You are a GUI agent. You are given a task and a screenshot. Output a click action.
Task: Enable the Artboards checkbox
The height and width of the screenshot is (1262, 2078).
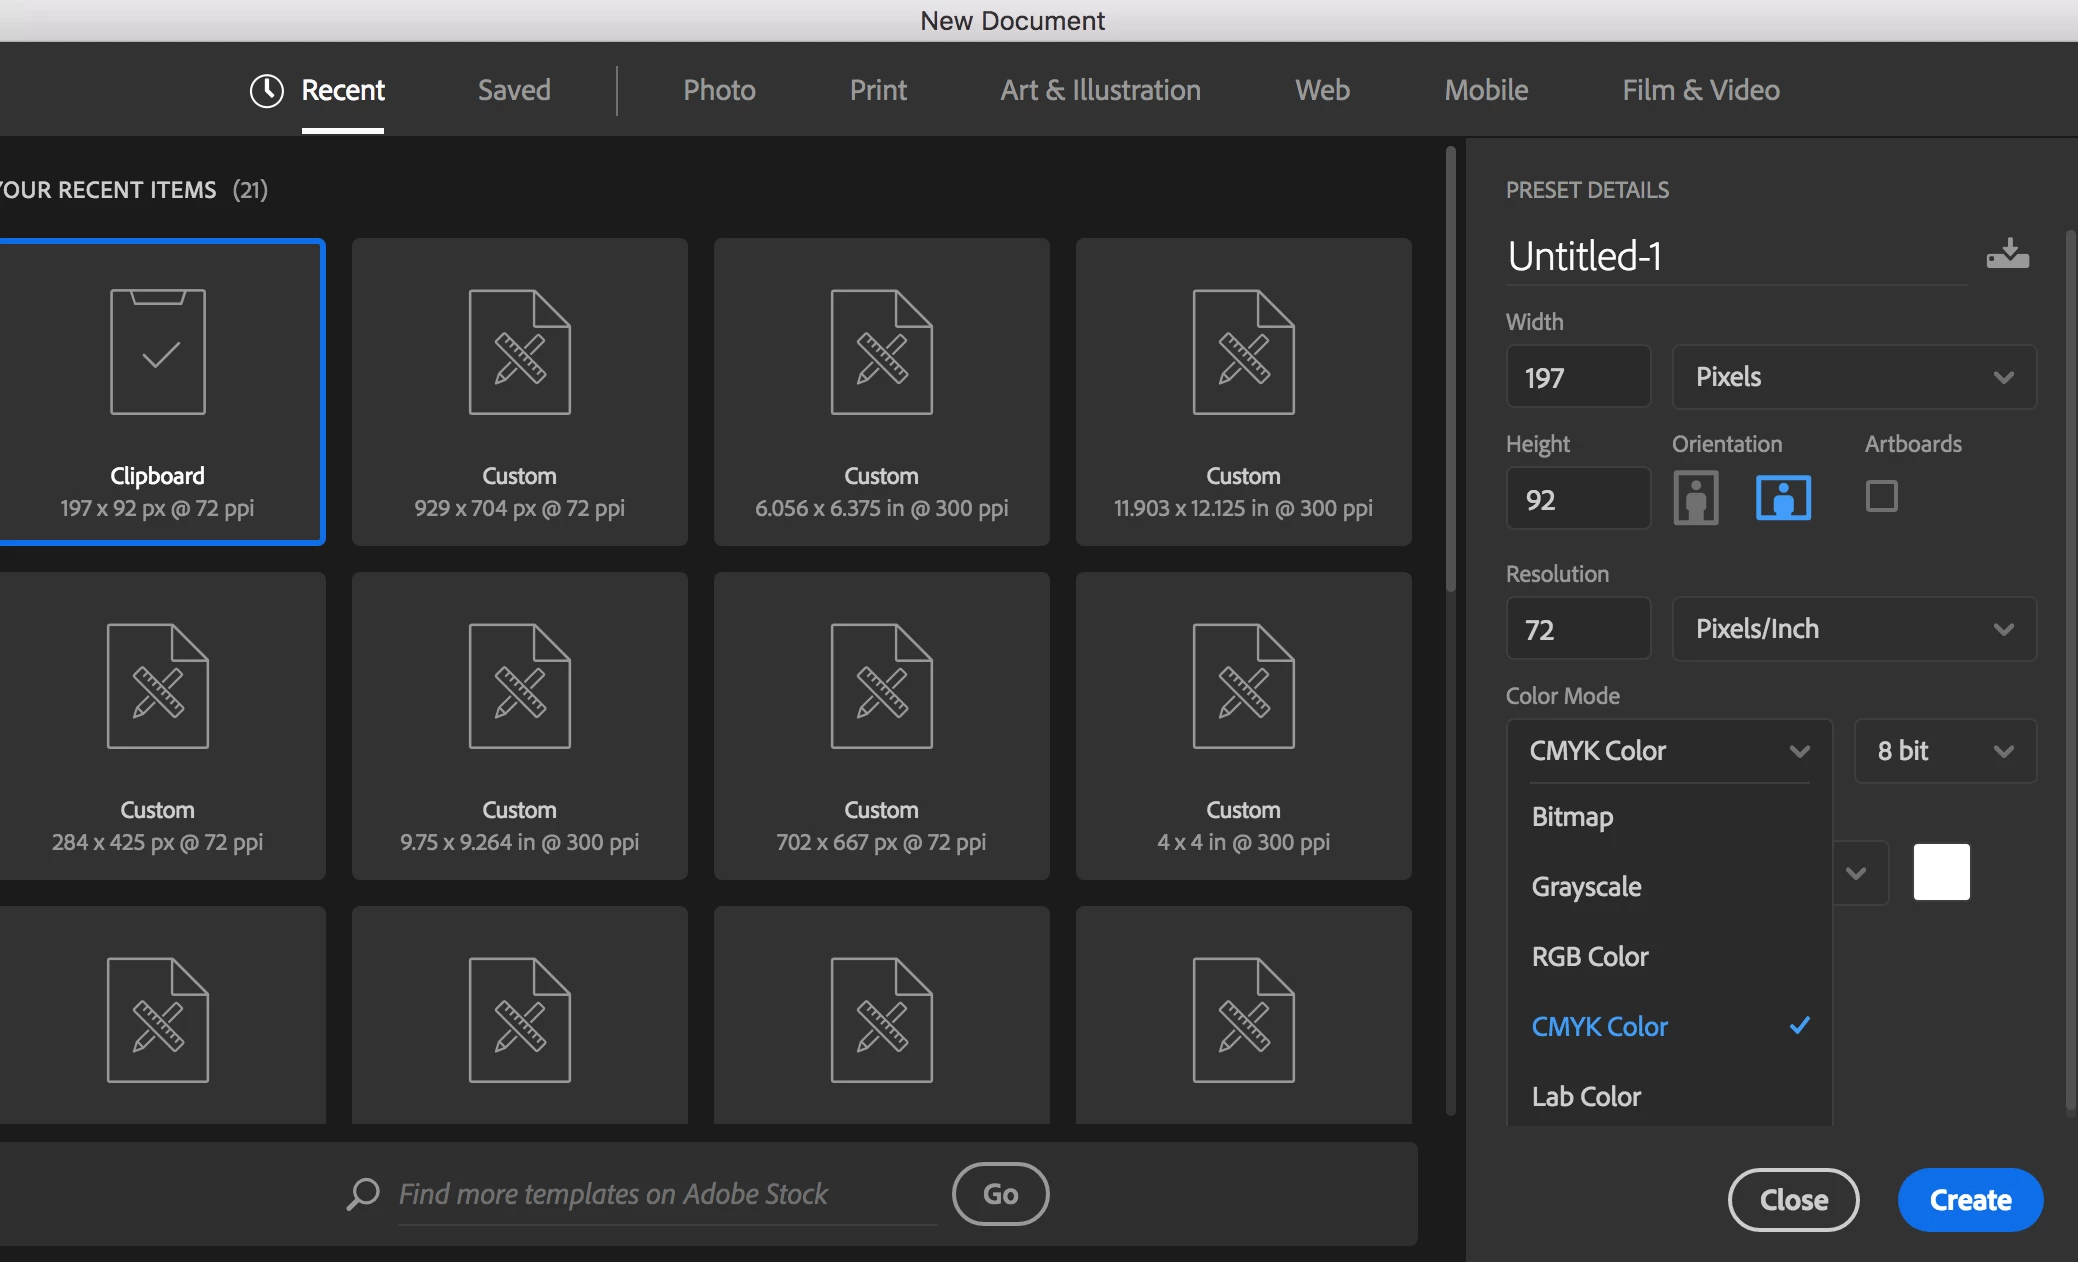[1881, 496]
